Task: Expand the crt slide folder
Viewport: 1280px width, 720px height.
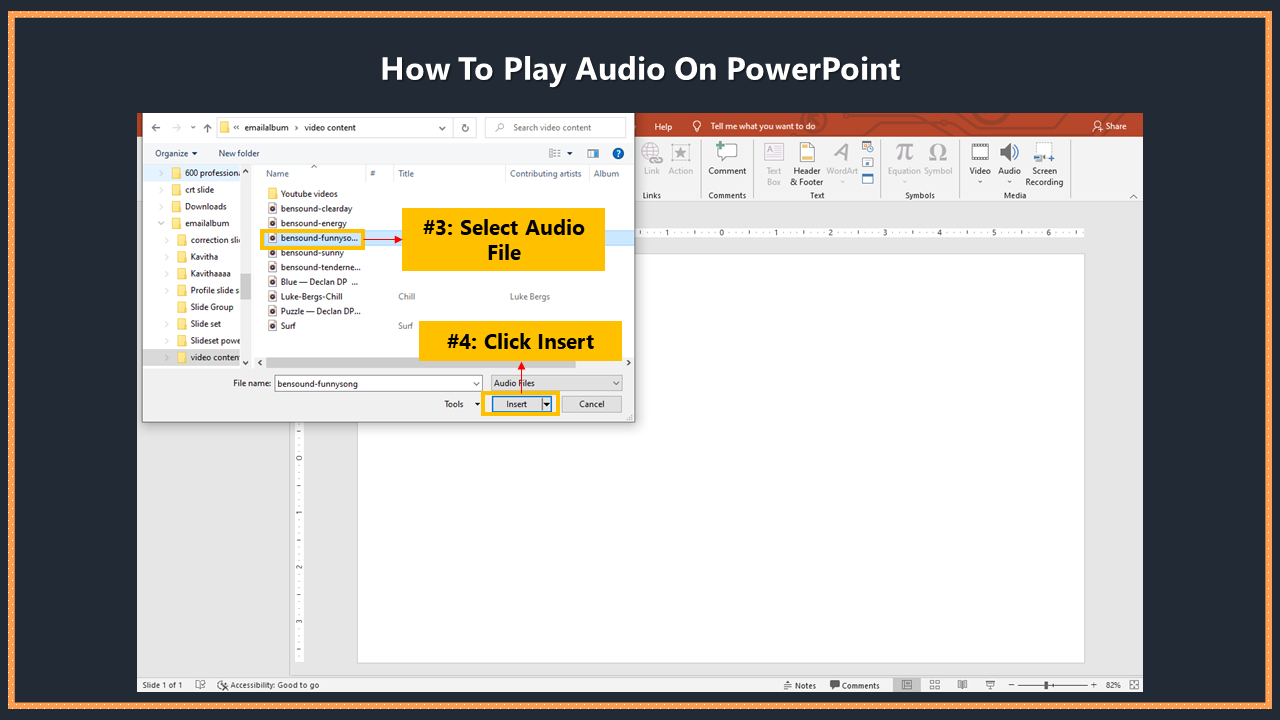Action: point(163,190)
